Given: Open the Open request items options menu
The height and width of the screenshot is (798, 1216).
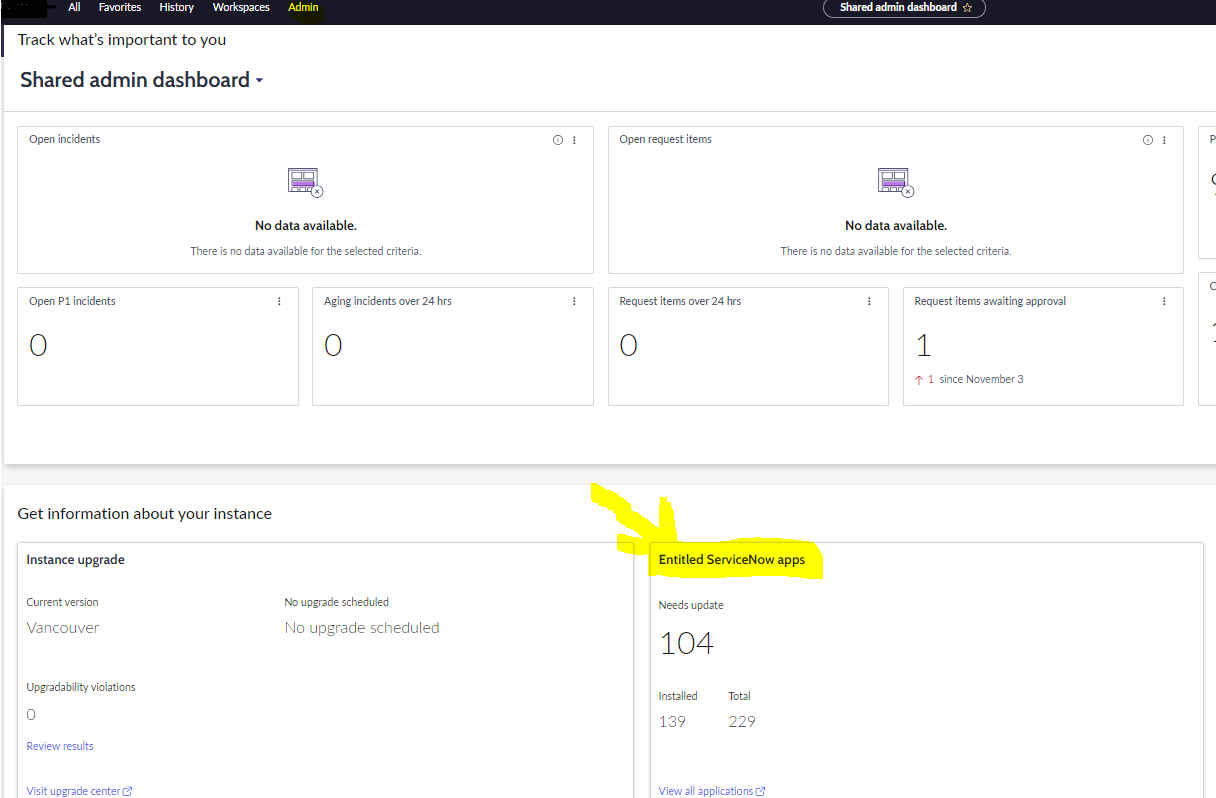Looking at the screenshot, I should click(x=1164, y=140).
